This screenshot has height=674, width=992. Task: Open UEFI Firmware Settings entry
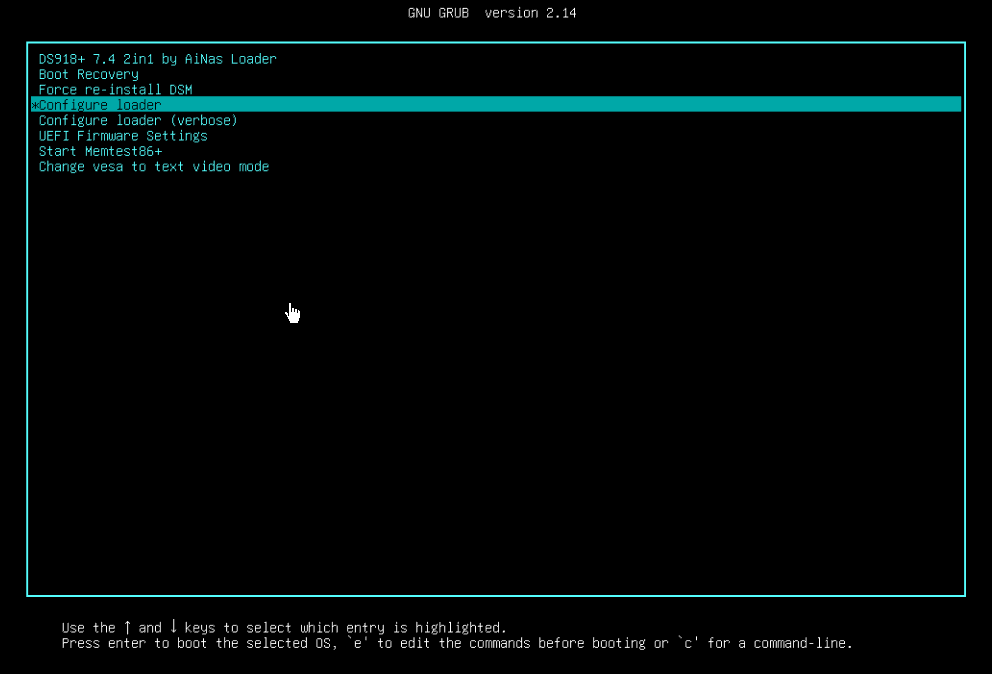tap(123, 135)
